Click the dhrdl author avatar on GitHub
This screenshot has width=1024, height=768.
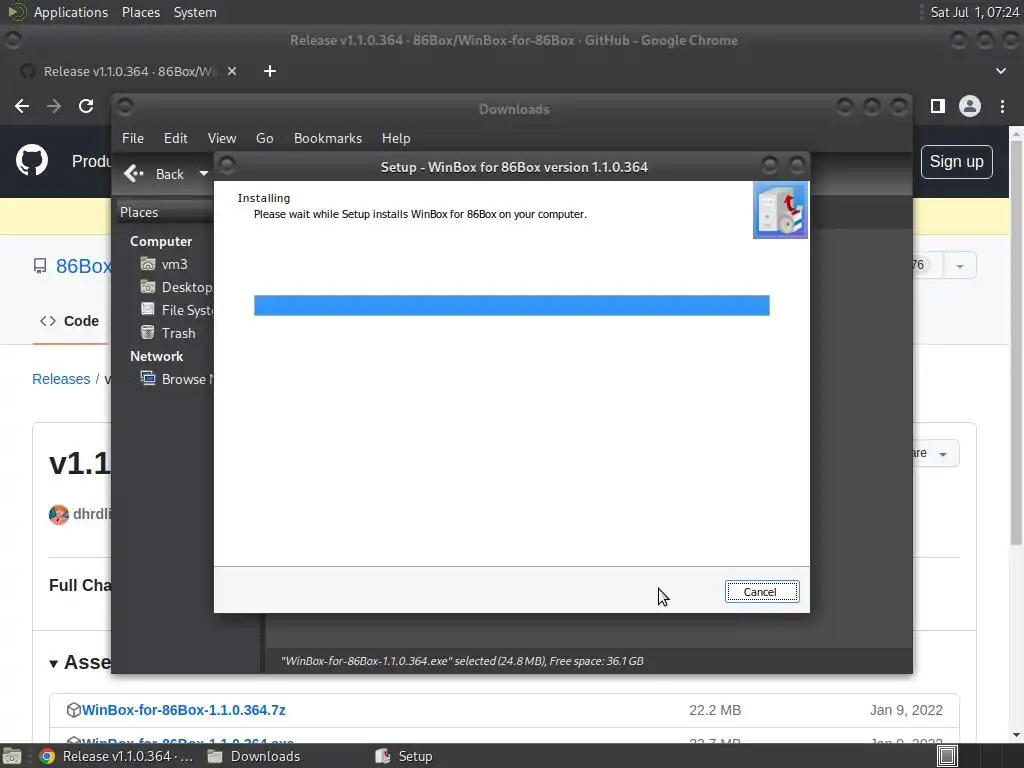click(59, 515)
